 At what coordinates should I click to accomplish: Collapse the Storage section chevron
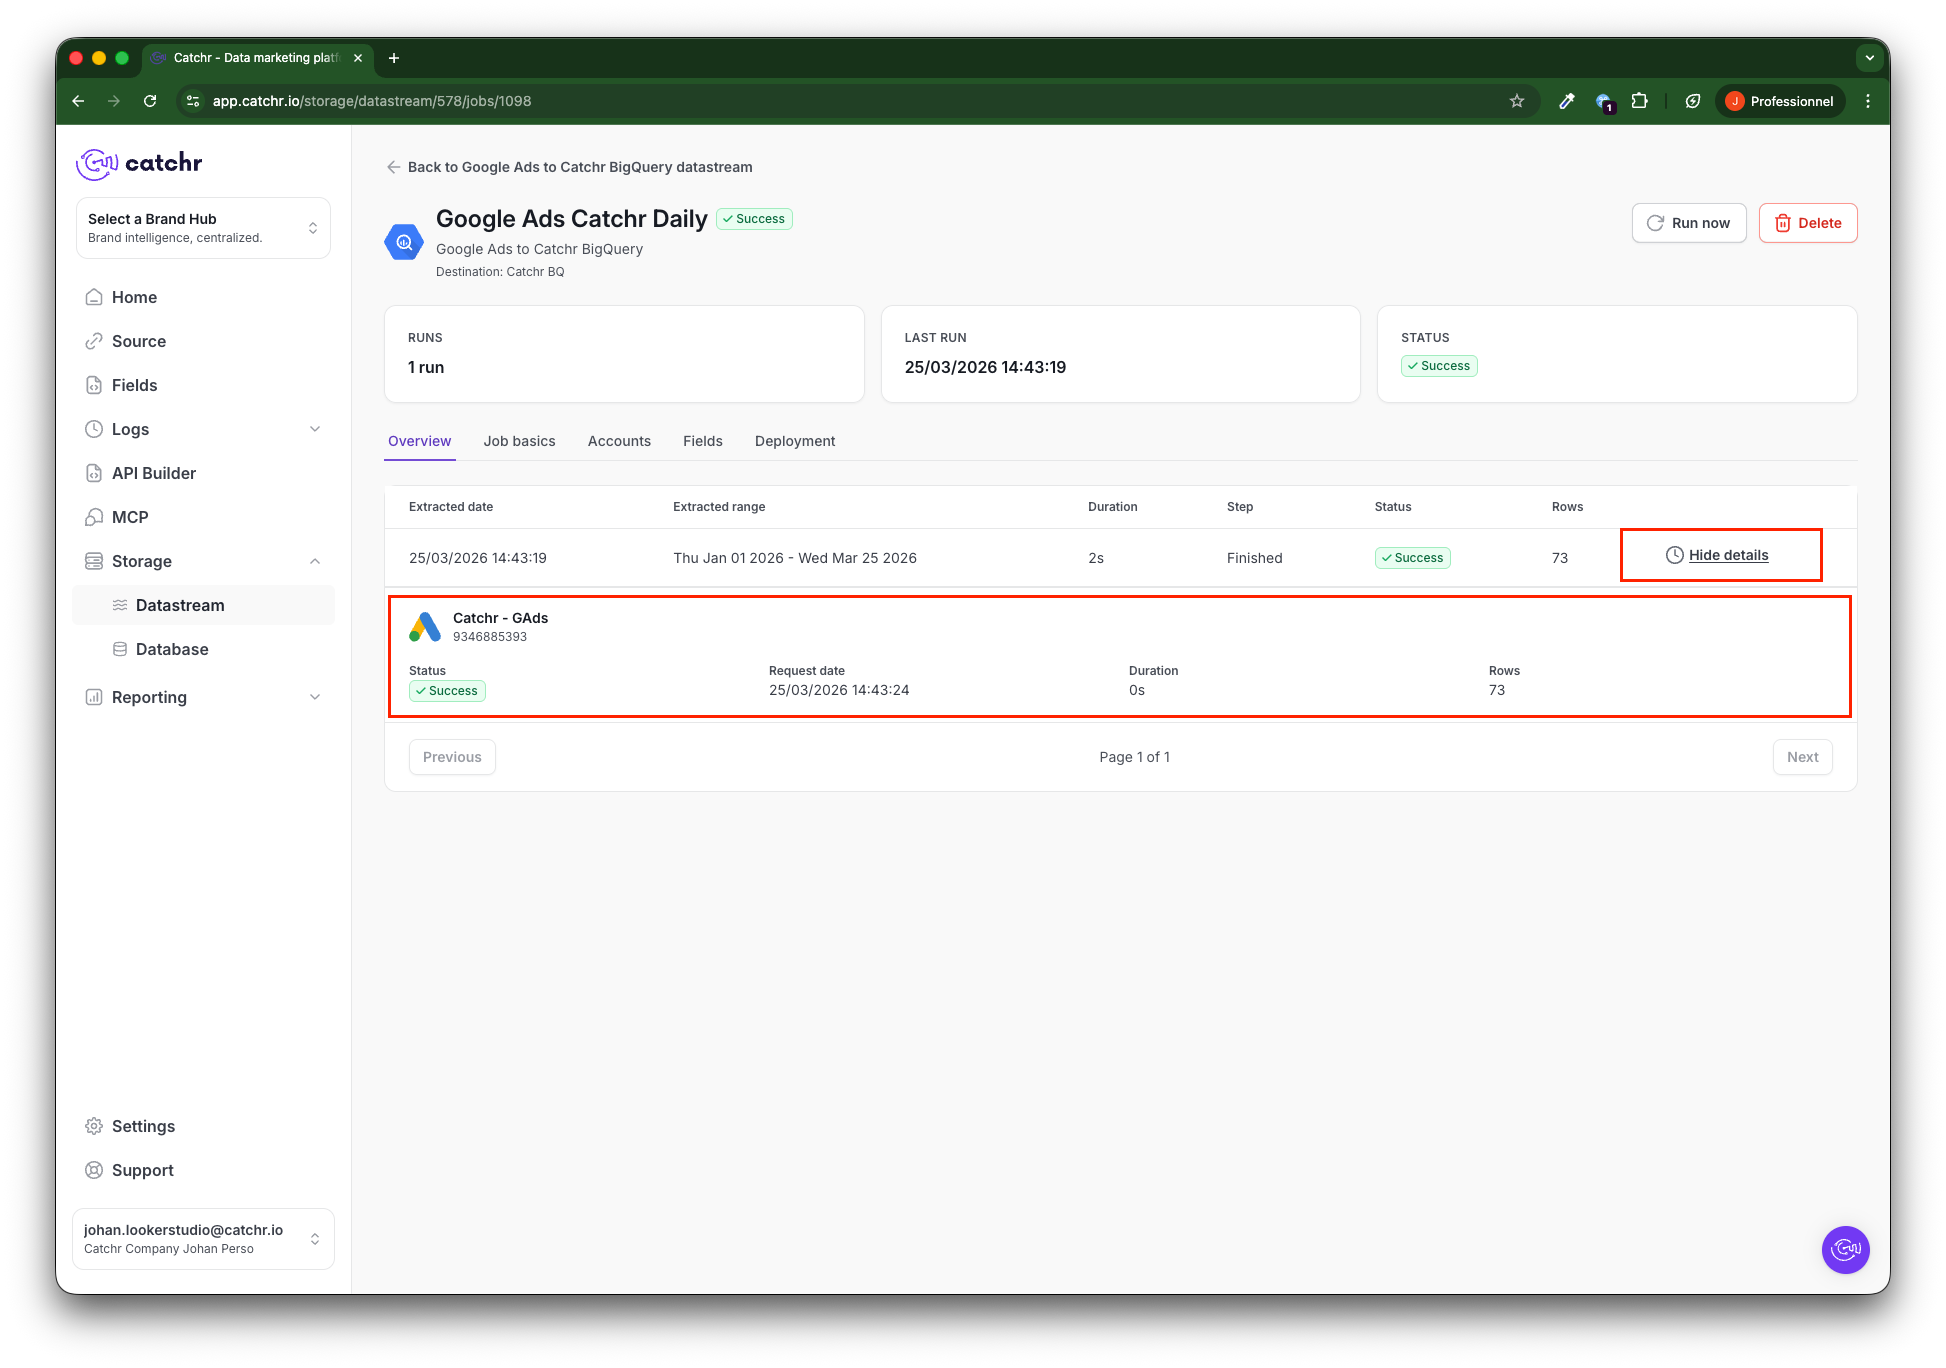pos(315,561)
